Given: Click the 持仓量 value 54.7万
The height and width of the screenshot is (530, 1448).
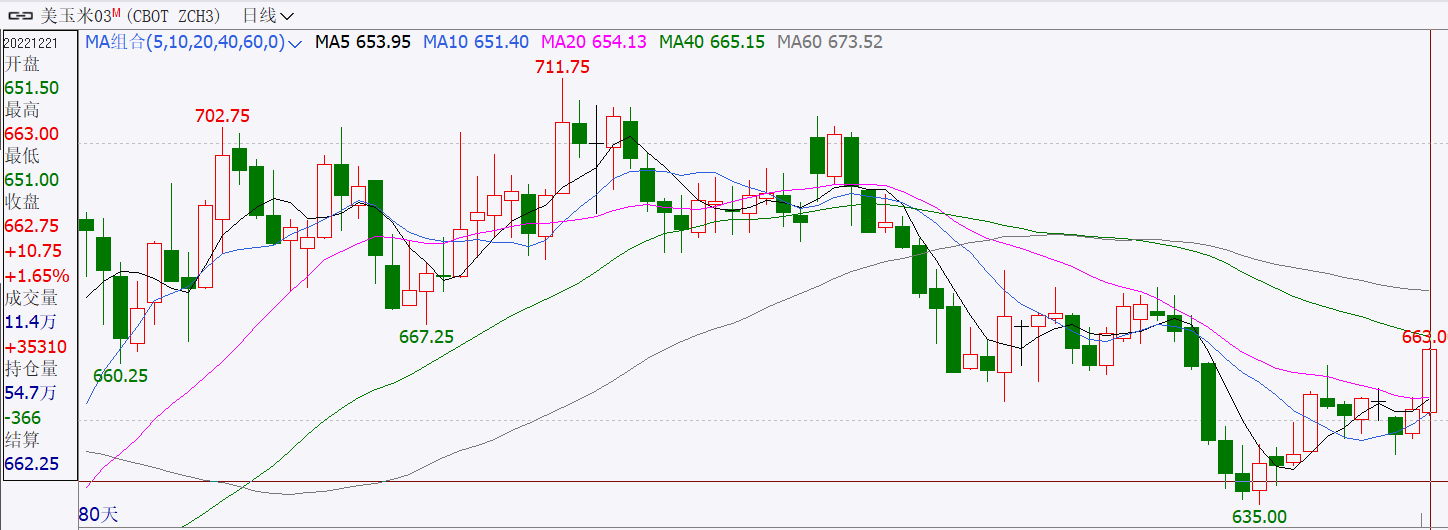Looking at the screenshot, I should coord(32,394).
